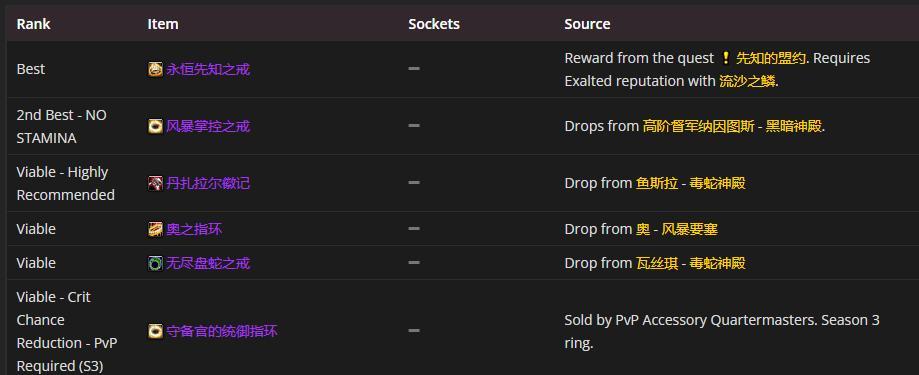The height and width of the screenshot is (375, 919).
Task: Follow the 先知的盟约 quest link
Action: point(771,58)
